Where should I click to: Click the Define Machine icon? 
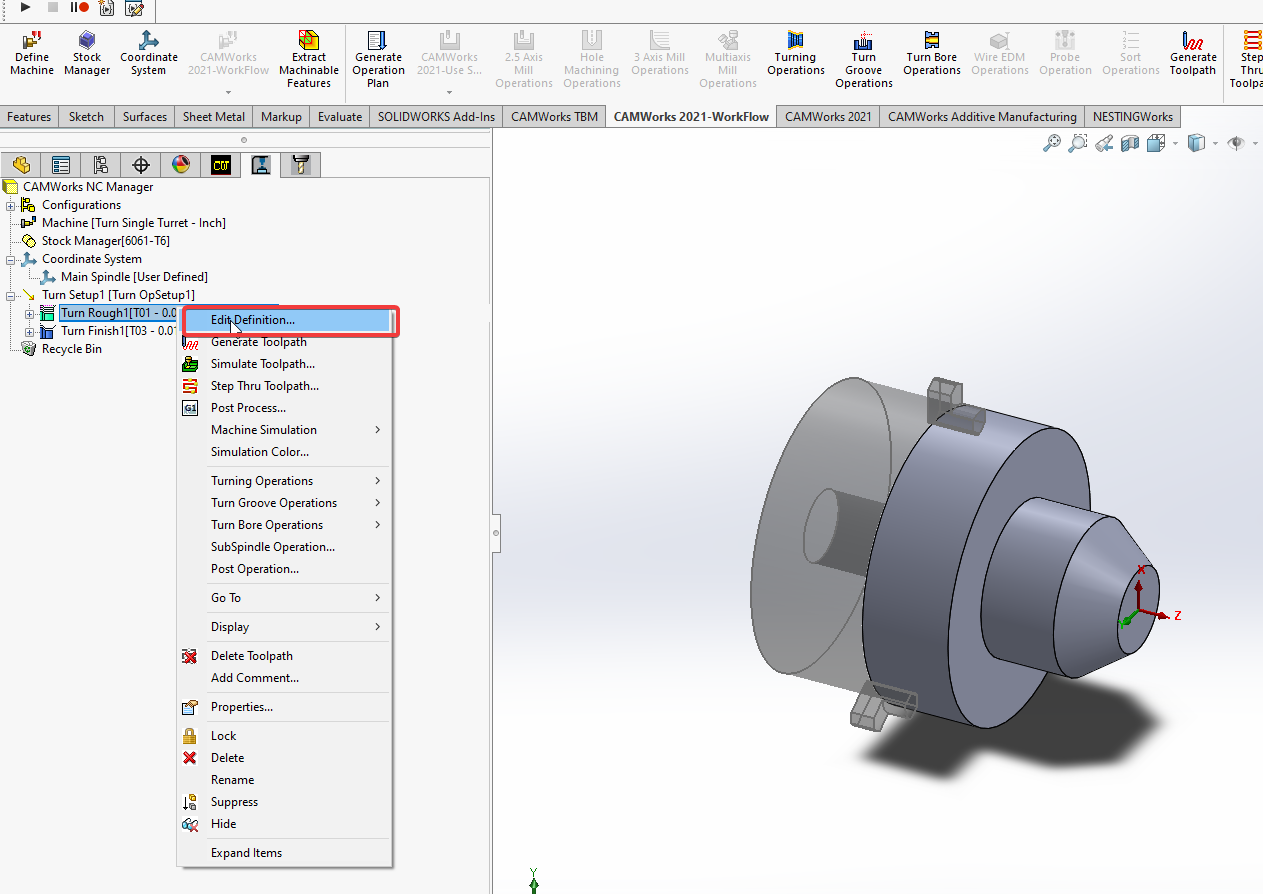[x=32, y=53]
